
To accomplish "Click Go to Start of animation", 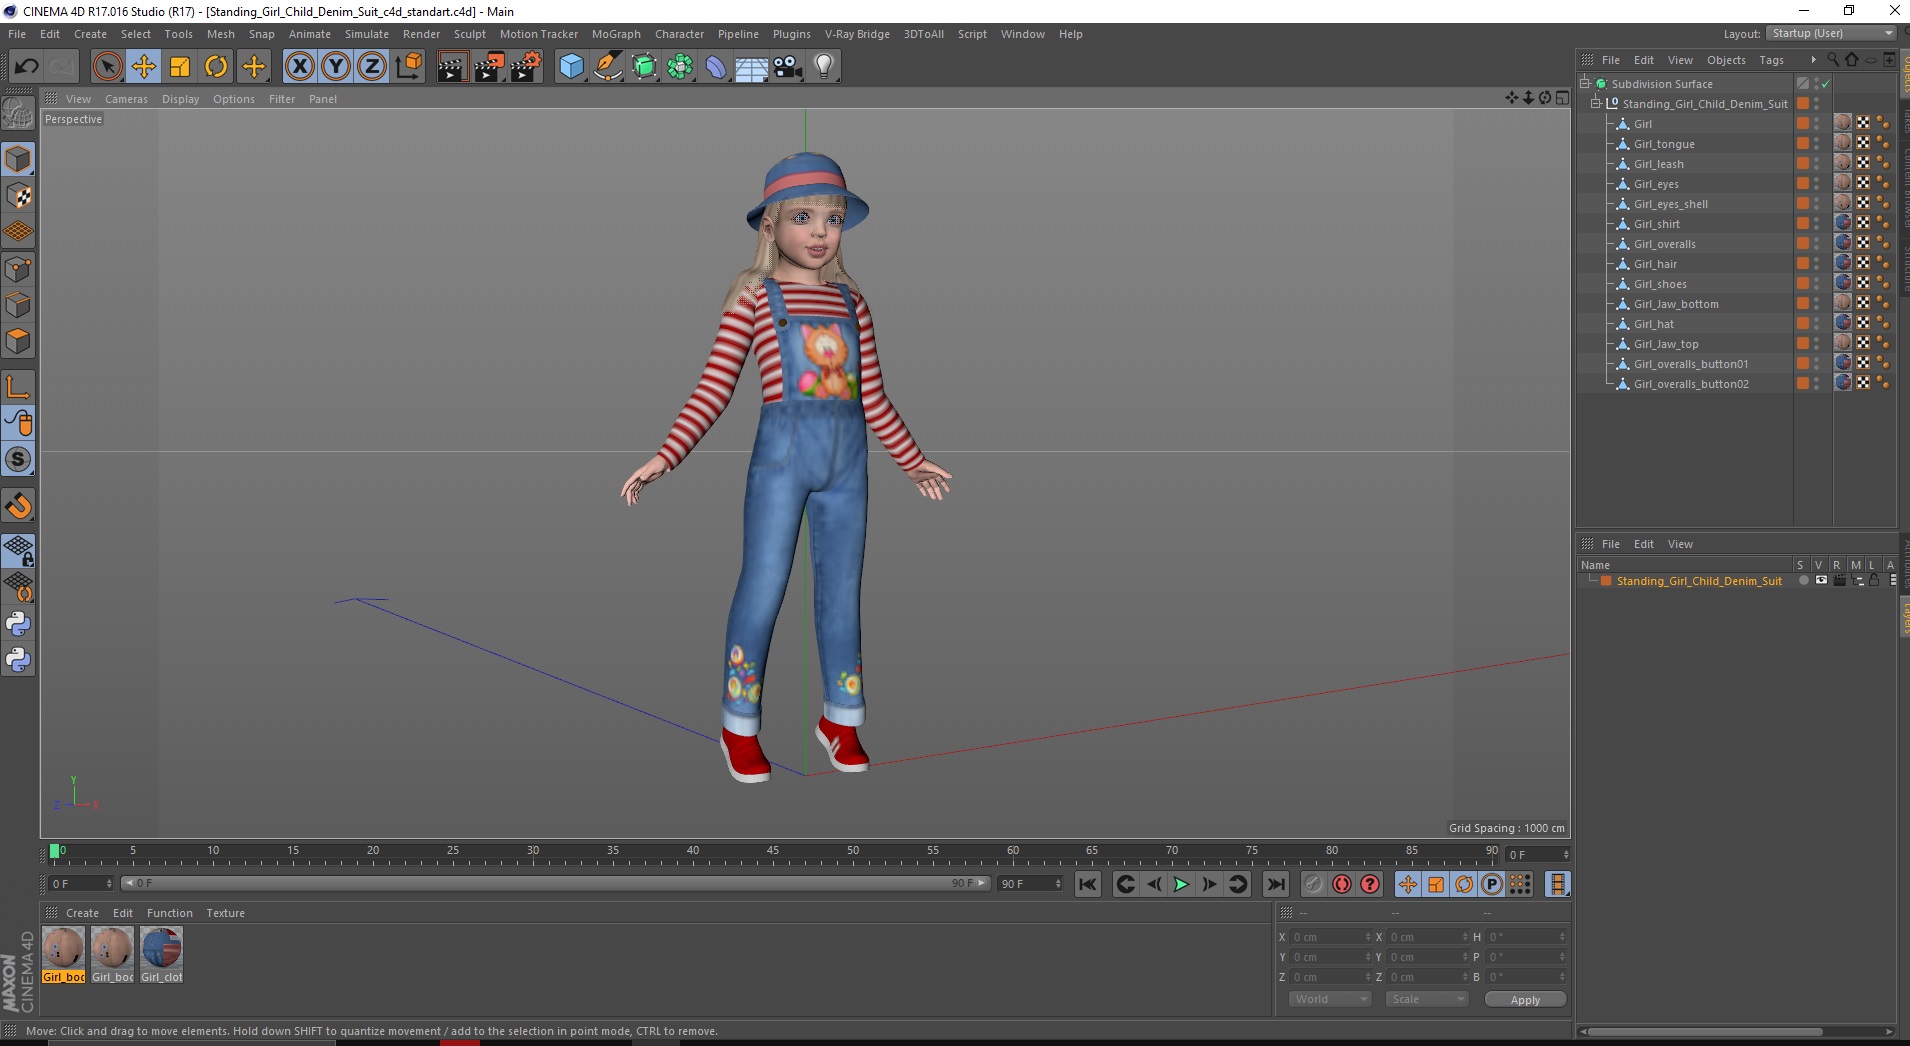I will (1088, 884).
